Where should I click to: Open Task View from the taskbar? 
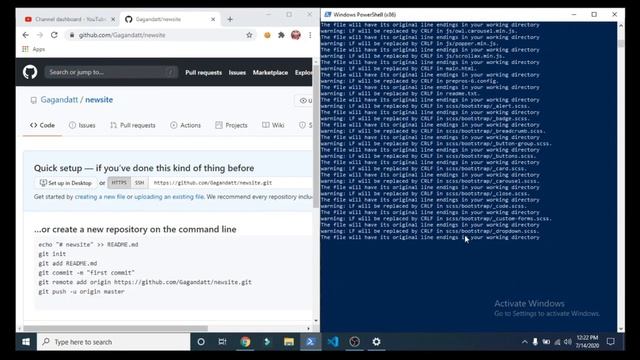point(222,342)
